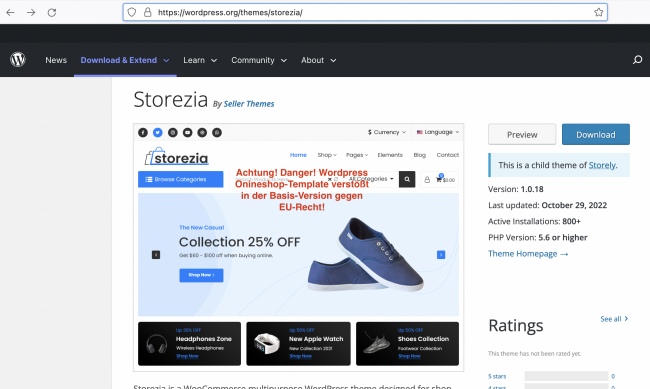Screen dimensions: 650x389
Task: Click the Preview button
Action: click(522, 134)
